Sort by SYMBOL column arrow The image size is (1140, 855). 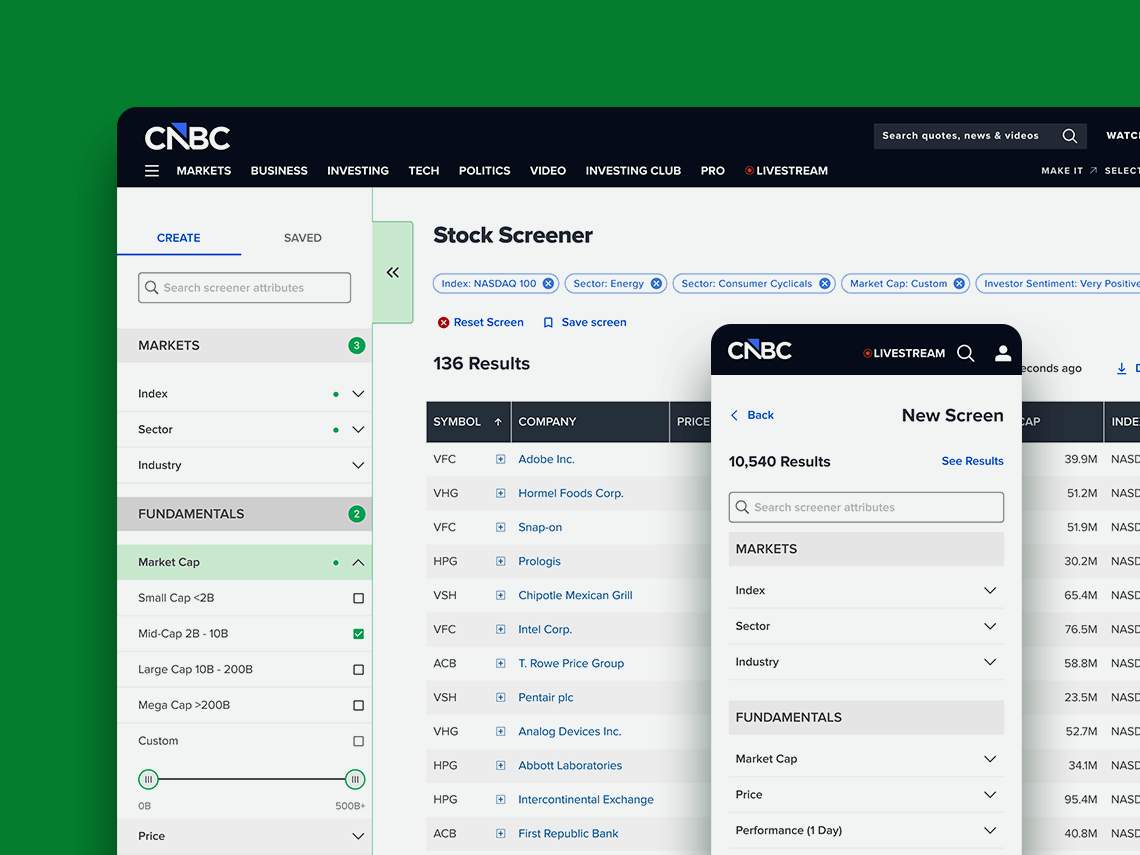tap(498, 422)
